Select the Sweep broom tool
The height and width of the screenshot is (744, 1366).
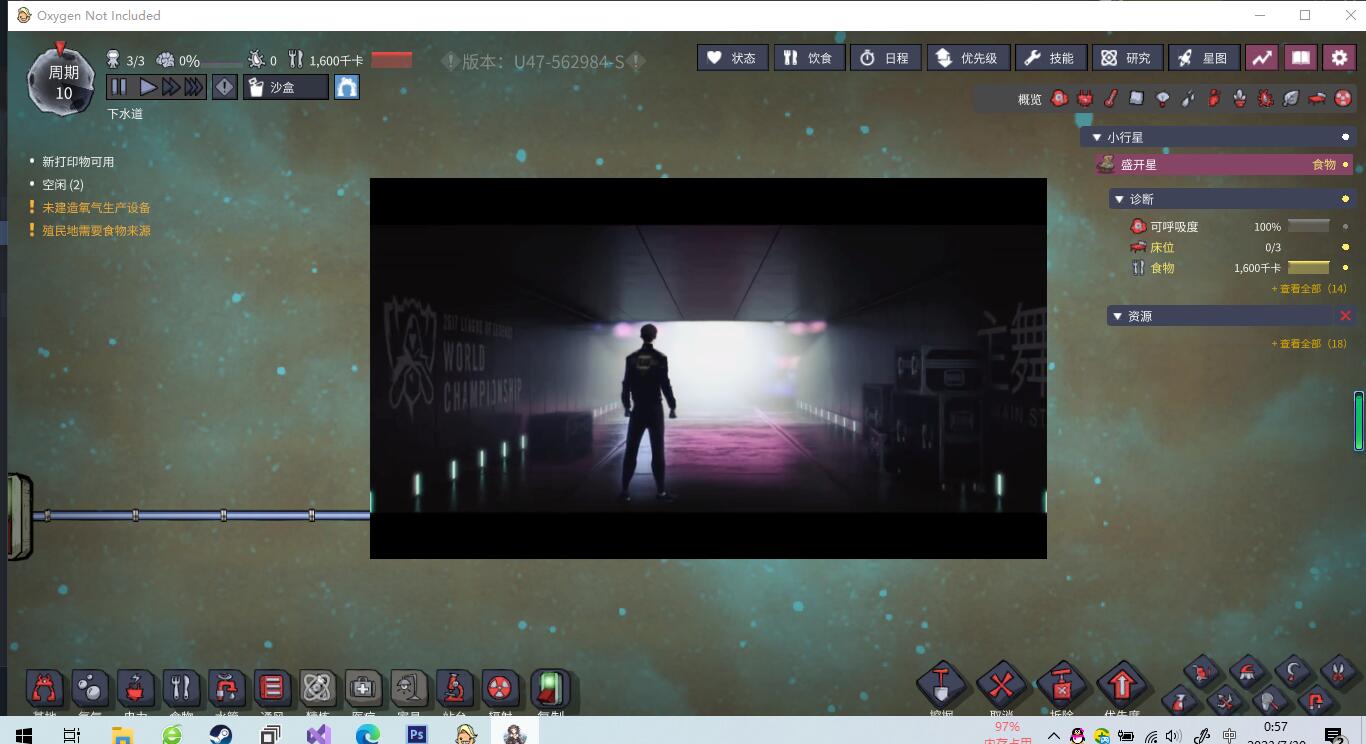(x=1248, y=671)
